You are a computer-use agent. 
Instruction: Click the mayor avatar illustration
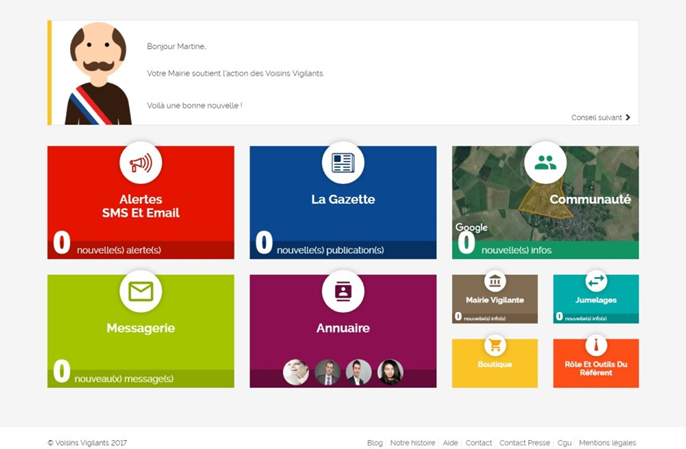click(x=98, y=74)
